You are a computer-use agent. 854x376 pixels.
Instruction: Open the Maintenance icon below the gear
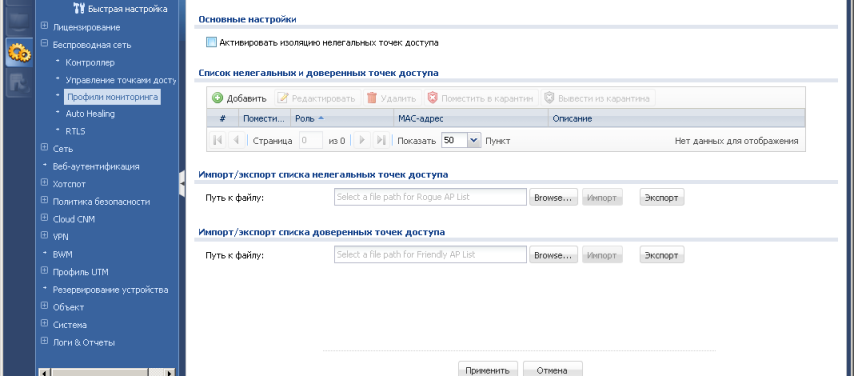(x=19, y=84)
